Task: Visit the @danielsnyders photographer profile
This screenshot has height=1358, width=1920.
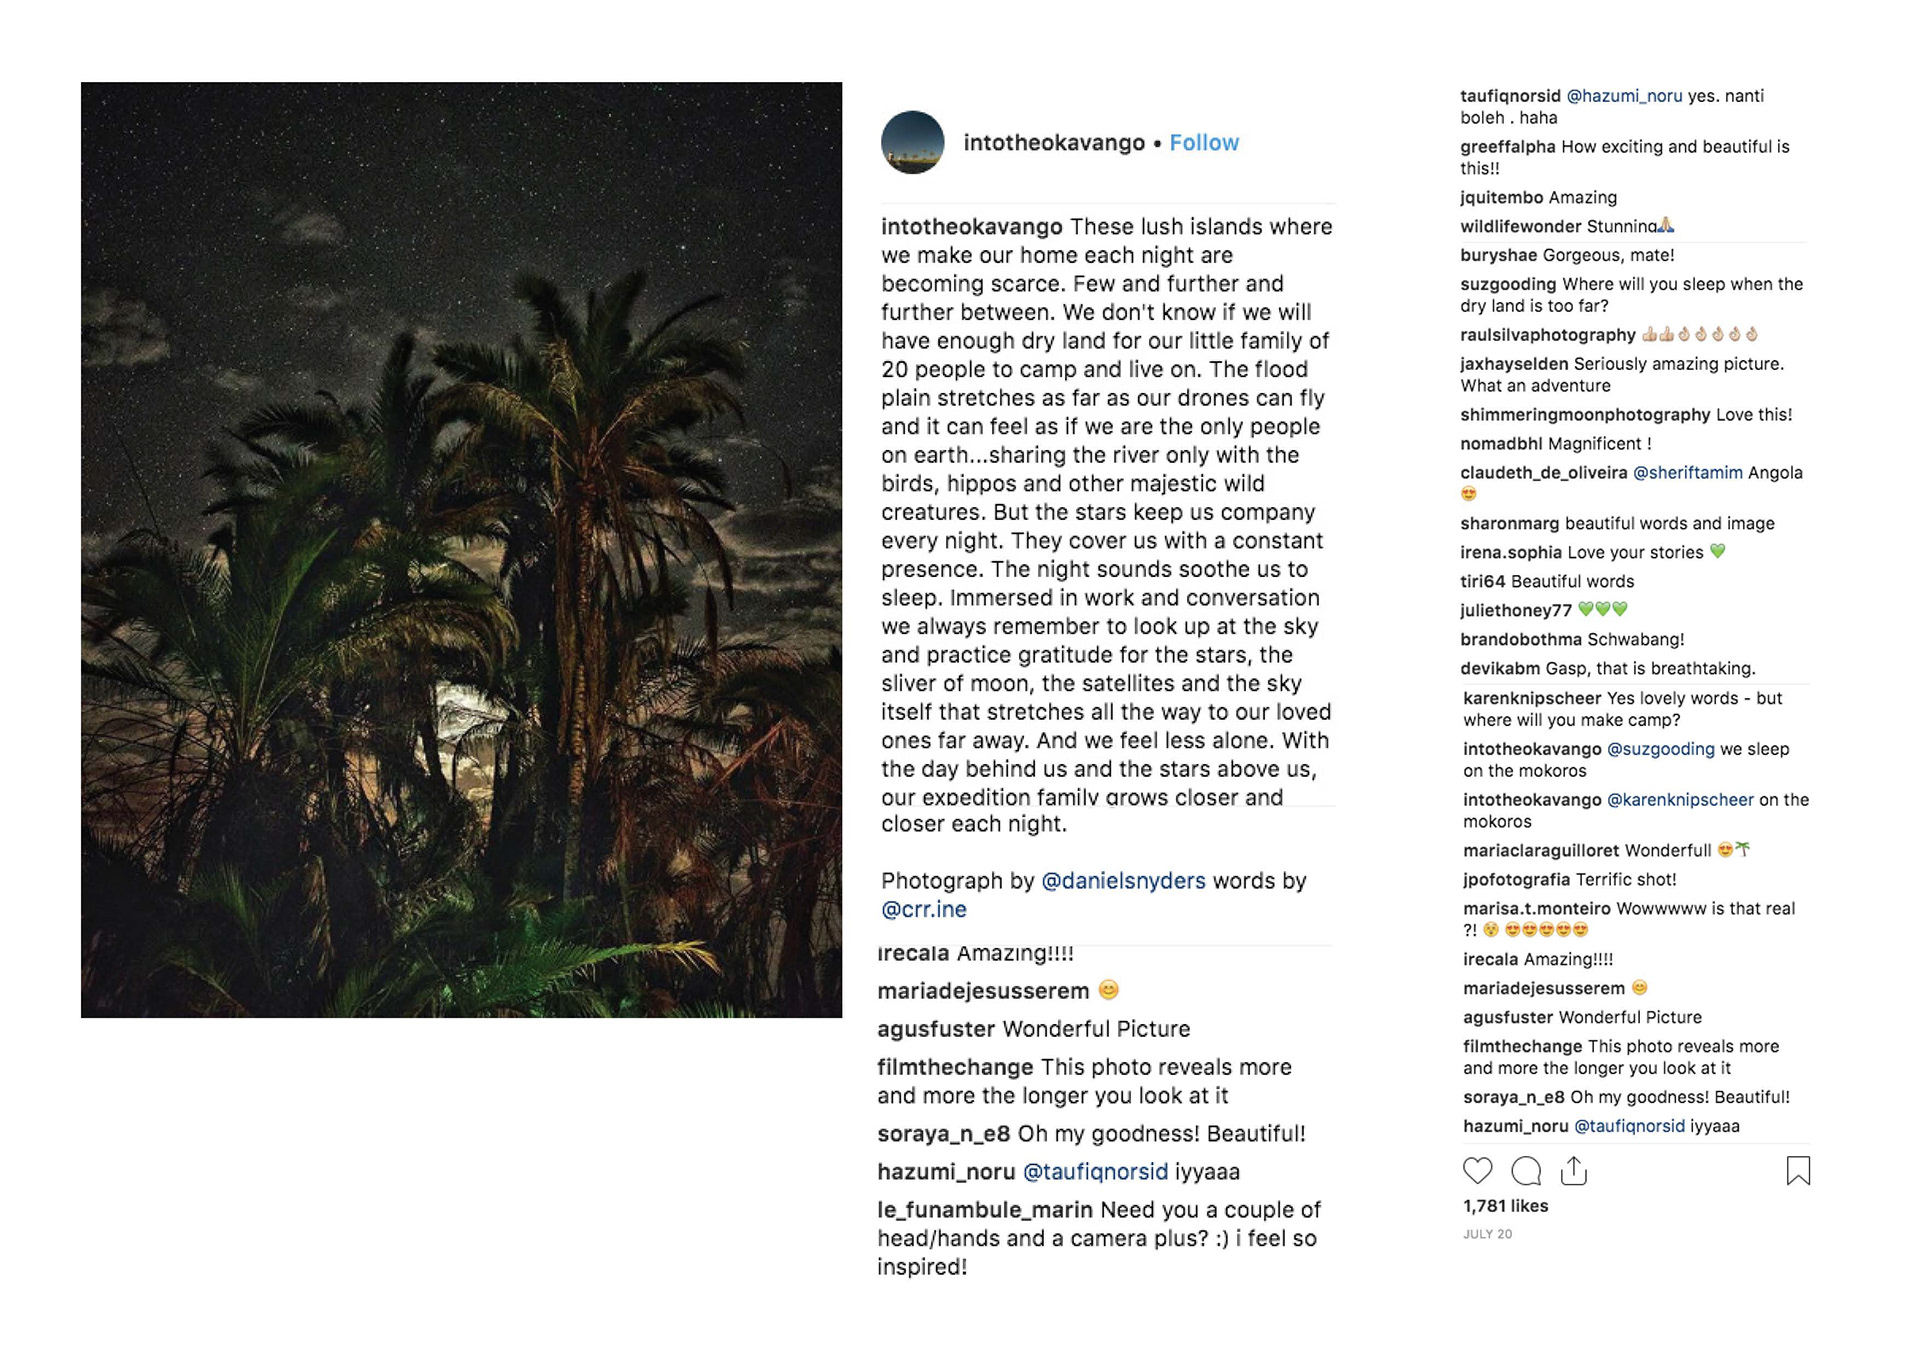Action: 1123,881
